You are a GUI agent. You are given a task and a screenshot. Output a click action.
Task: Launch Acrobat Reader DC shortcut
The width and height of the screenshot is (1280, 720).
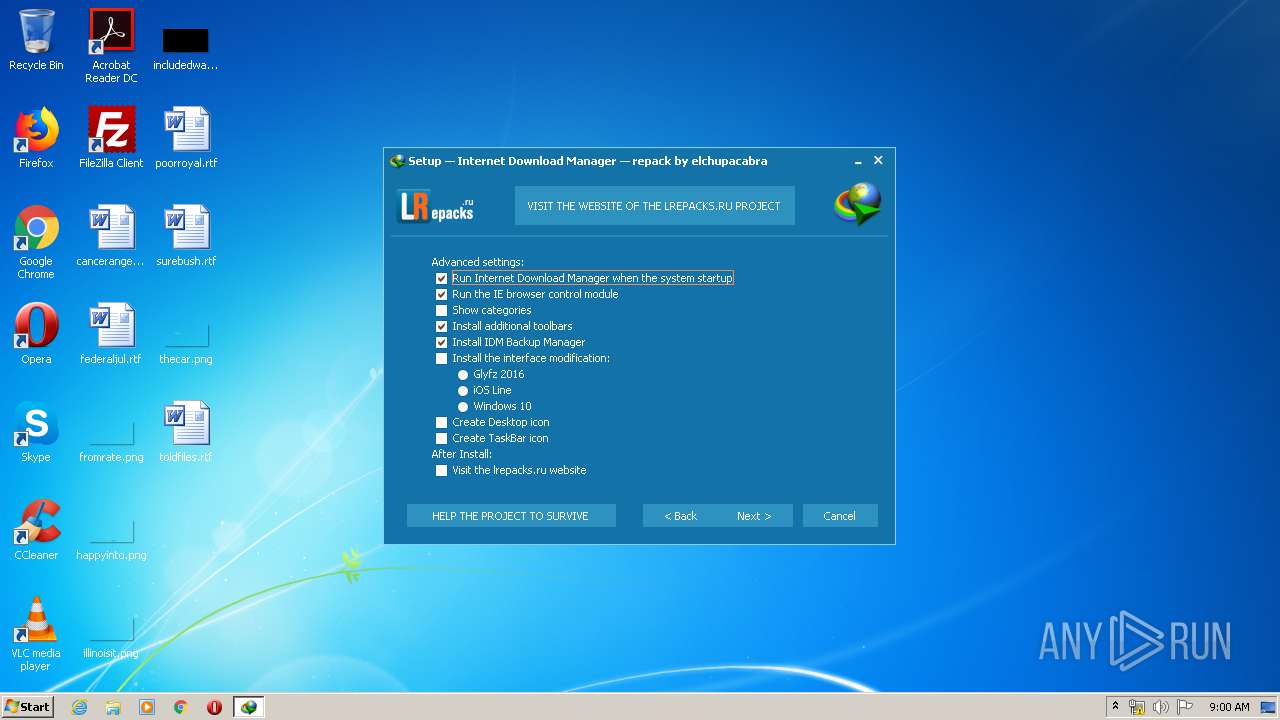(111, 46)
